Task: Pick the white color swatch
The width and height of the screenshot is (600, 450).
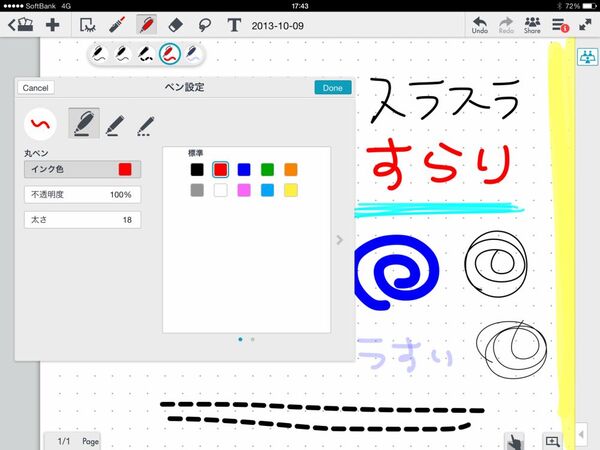Action: [x=220, y=190]
